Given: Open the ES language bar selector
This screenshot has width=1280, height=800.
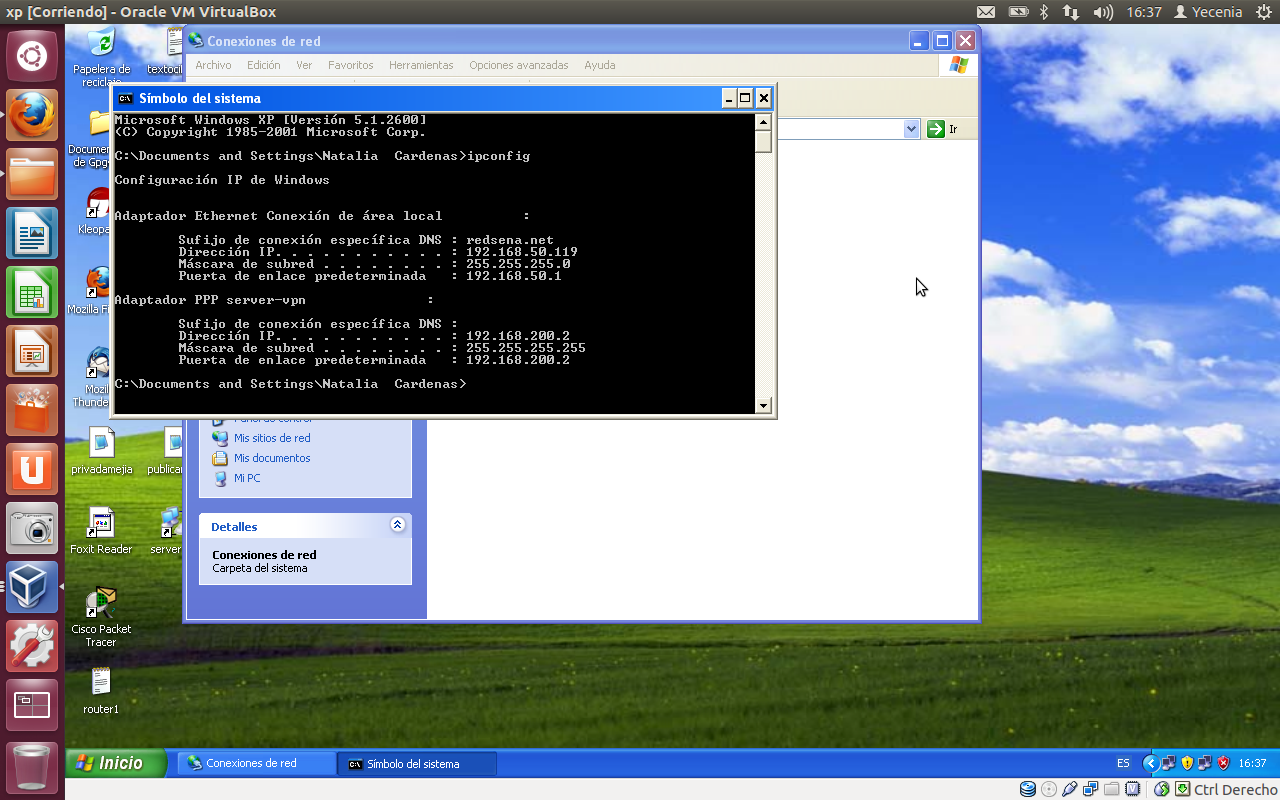Looking at the screenshot, I should pyautogui.click(x=1123, y=763).
